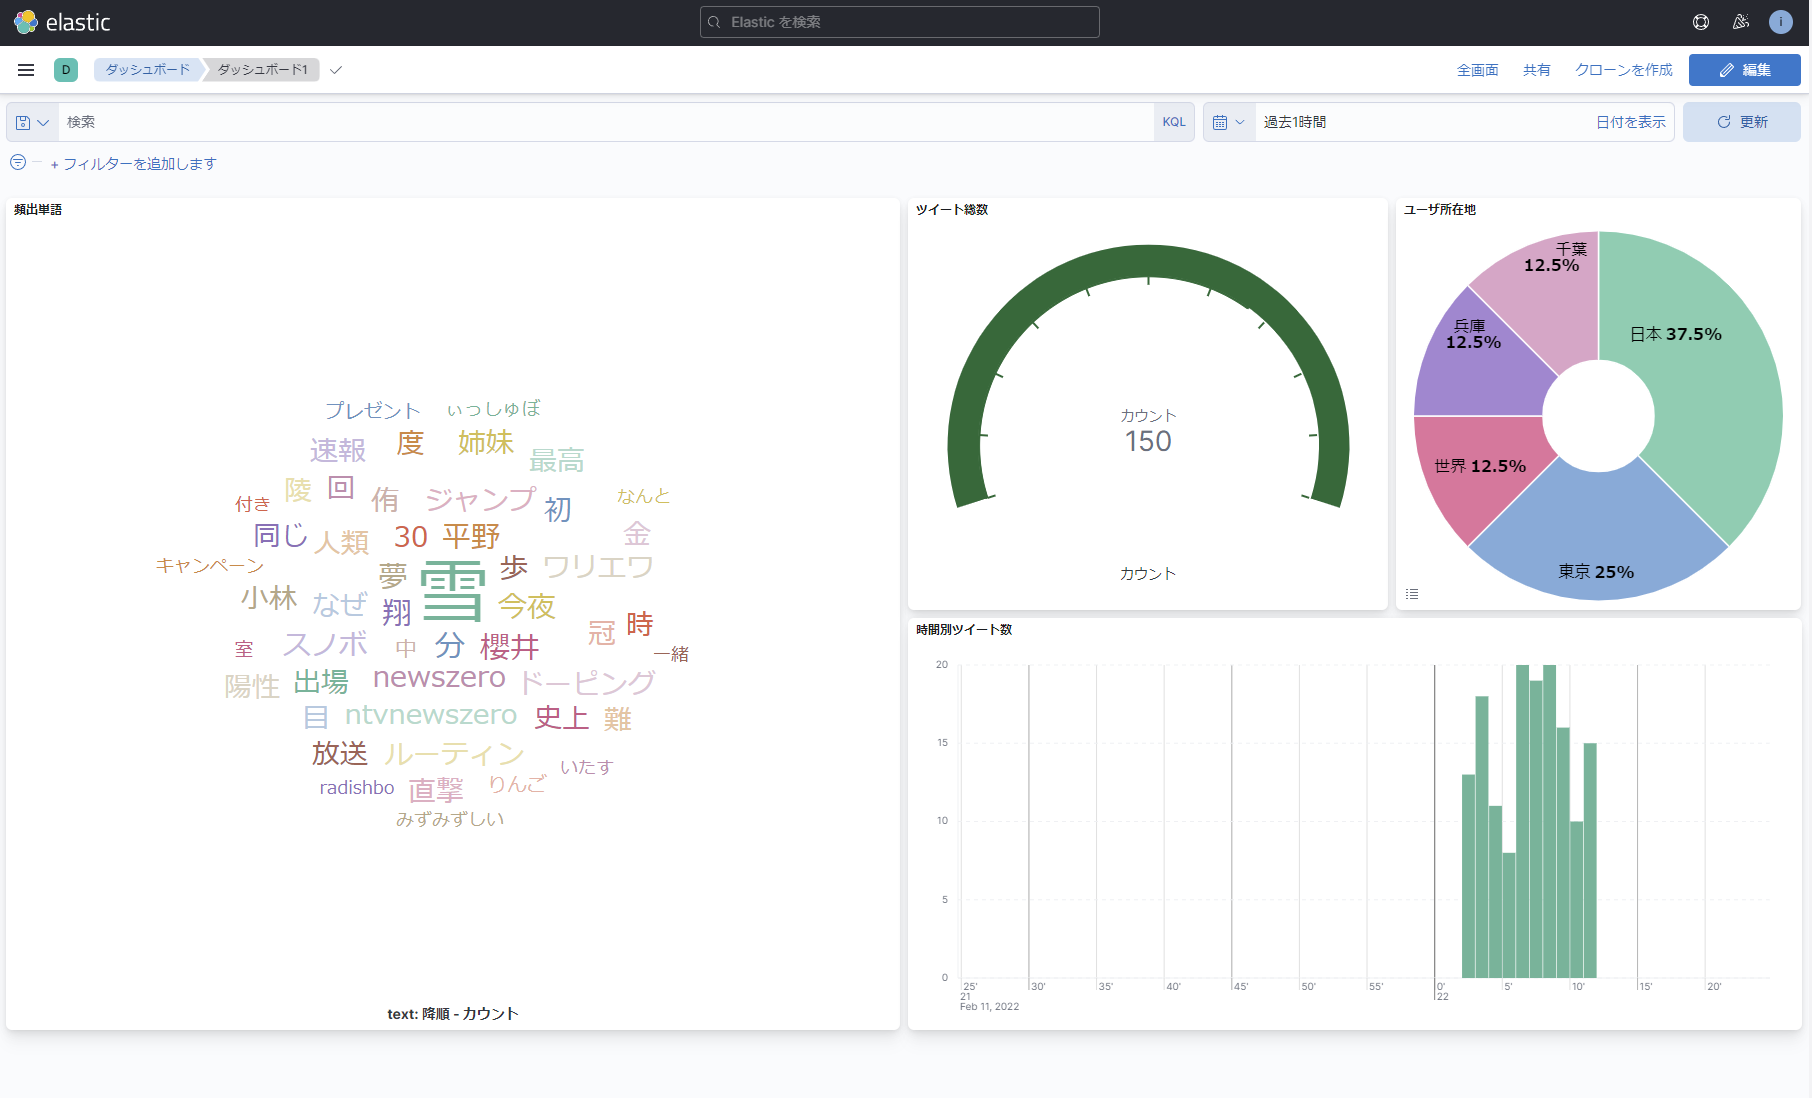Click the 更新 refresh button
Screen dimensions: 1812x1098
[1741, 122]
